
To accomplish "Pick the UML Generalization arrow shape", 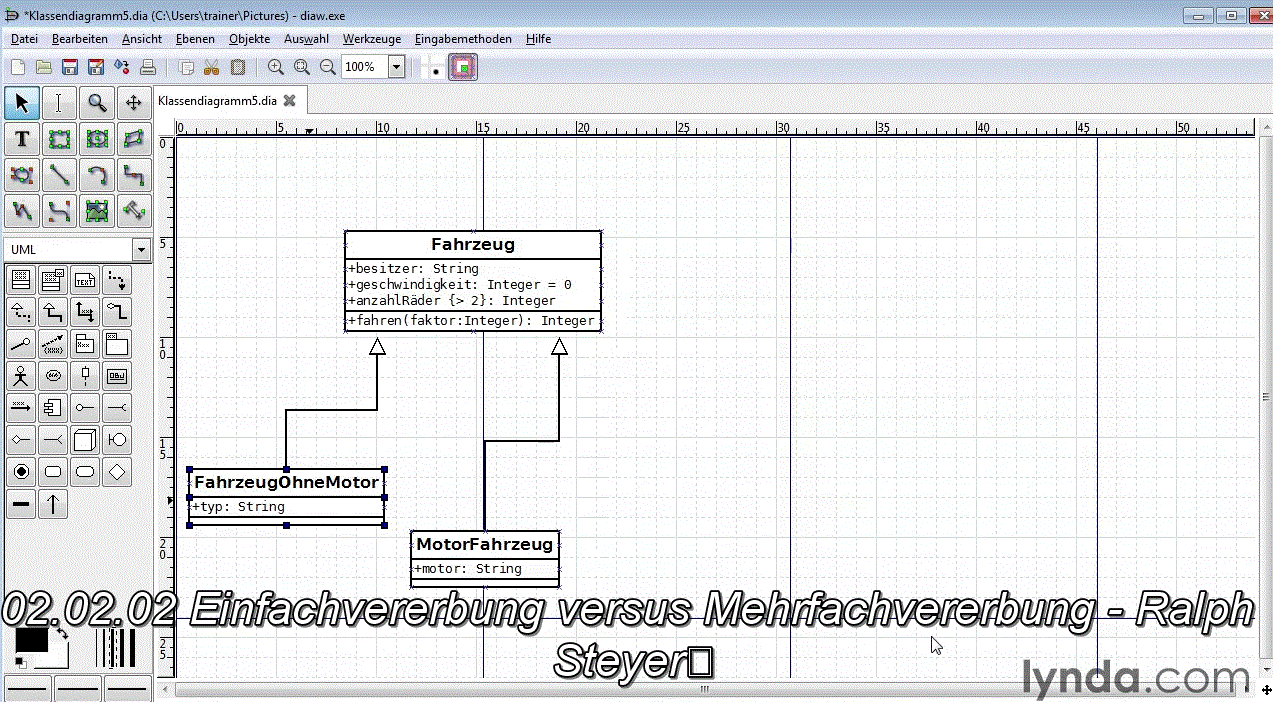I will click(x=53, y=312).
